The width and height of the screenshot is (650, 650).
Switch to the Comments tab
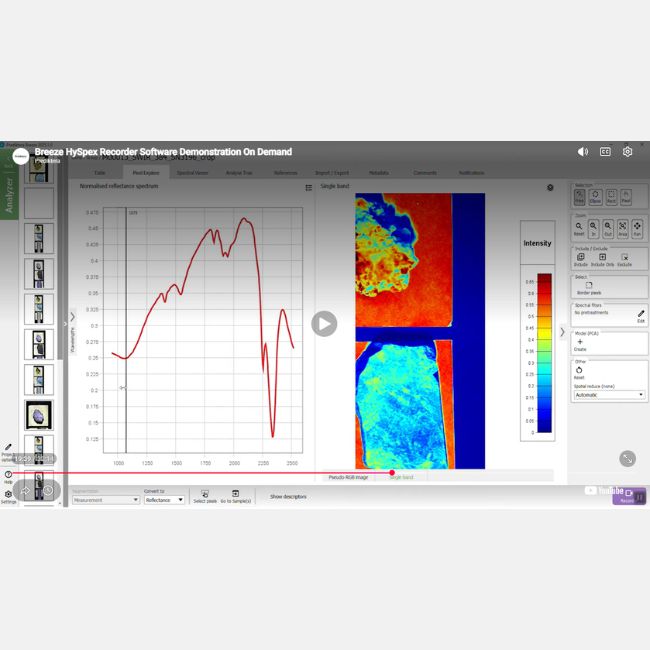coord(425,173)
